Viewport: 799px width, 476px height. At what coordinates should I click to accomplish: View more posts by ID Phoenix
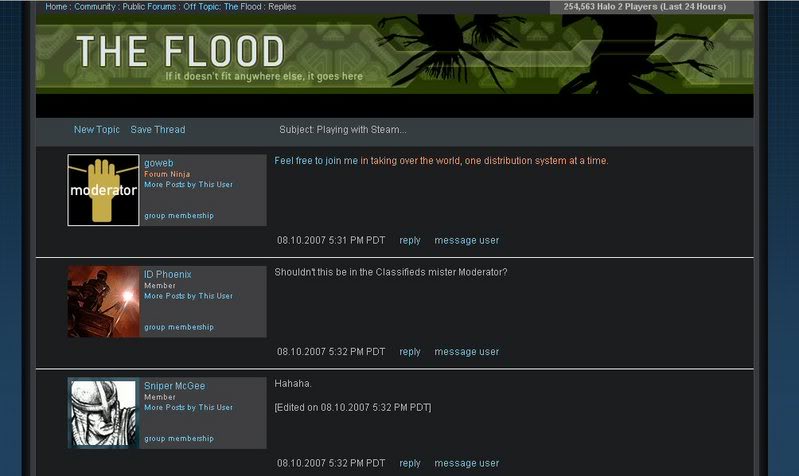(x=189, y=296)
